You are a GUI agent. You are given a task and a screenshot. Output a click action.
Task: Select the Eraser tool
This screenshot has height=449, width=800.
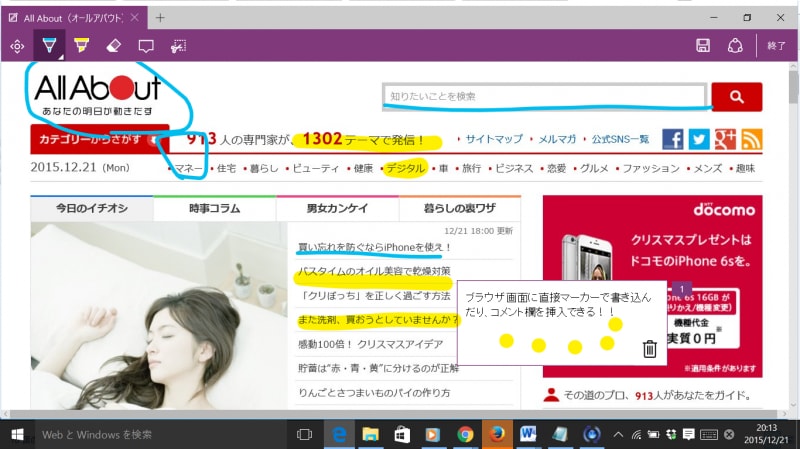tap(113, 45)
